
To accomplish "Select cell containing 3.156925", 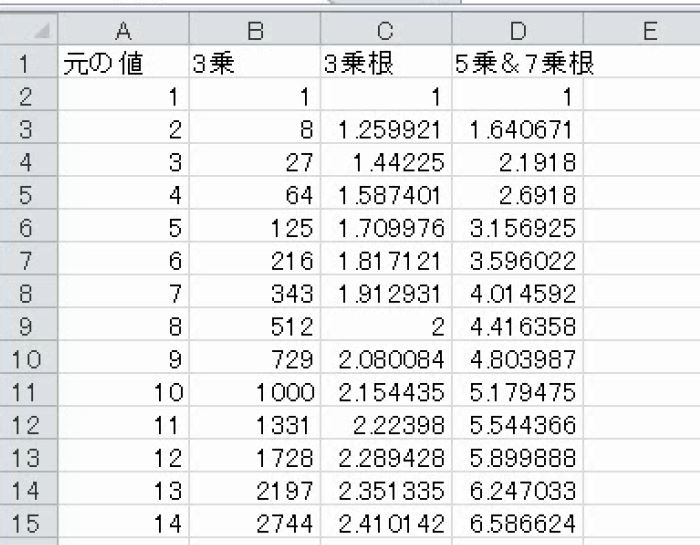I will click(517, 225).
